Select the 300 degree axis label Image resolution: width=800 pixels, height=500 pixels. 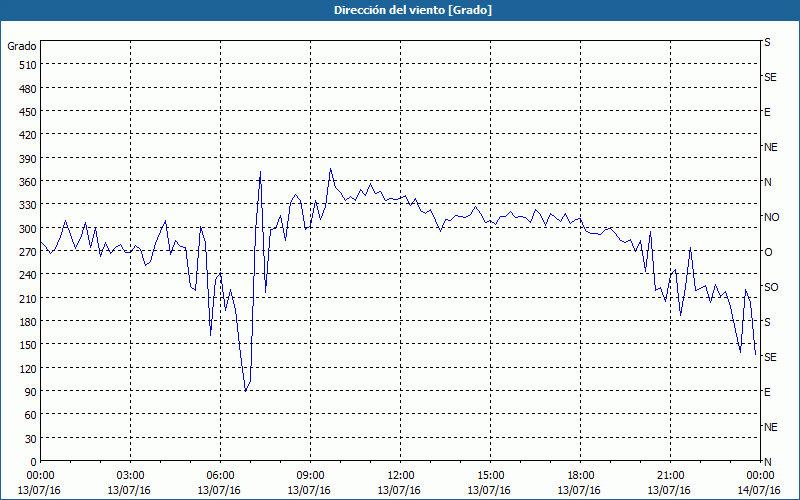28,229
